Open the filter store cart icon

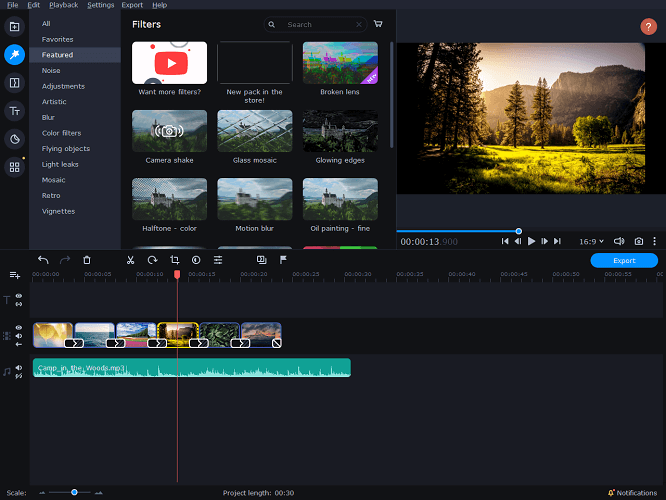(x=378, y=24)
